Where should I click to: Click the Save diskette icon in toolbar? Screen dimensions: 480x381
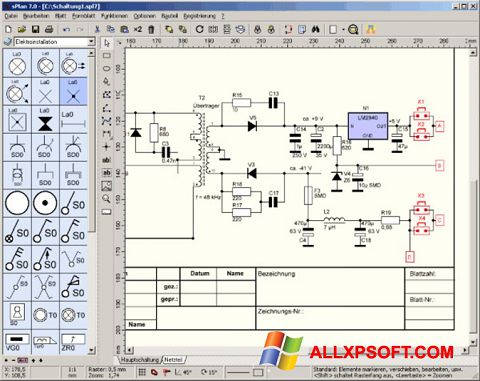tap(35, 29)
